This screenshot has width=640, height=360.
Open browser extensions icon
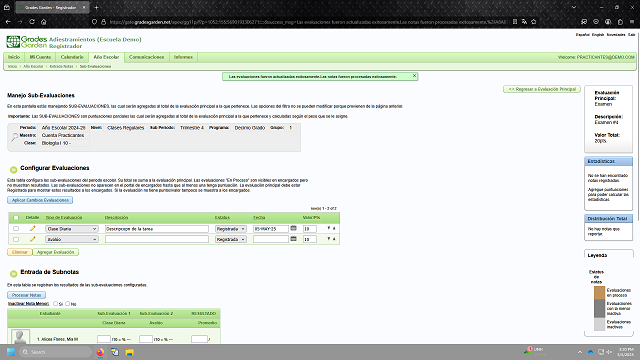click(620, 22)
